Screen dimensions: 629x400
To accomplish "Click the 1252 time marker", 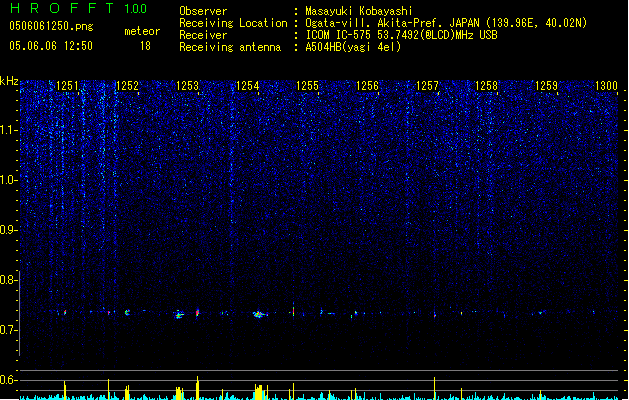I will pos(127,86).
